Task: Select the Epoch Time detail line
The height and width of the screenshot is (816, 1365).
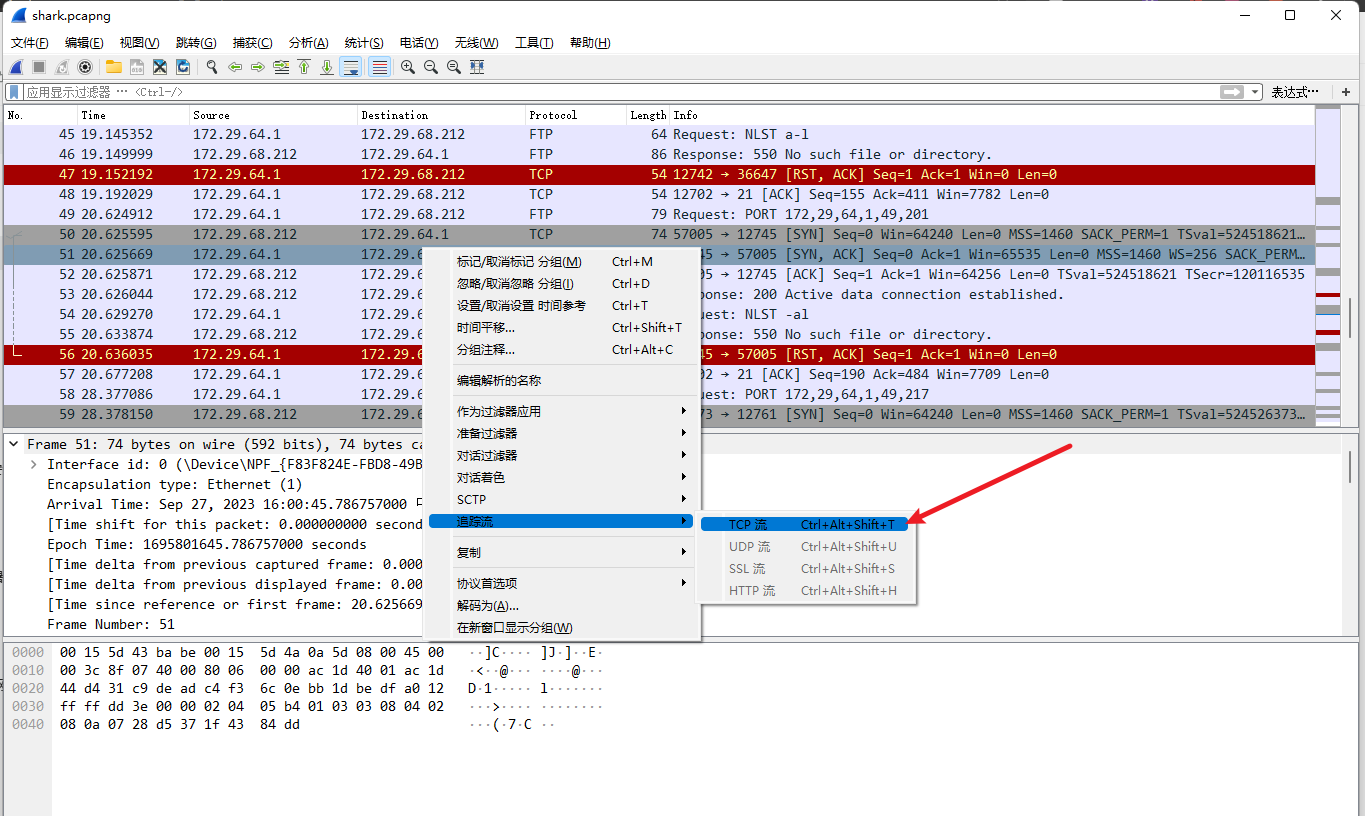Action: 207,544
